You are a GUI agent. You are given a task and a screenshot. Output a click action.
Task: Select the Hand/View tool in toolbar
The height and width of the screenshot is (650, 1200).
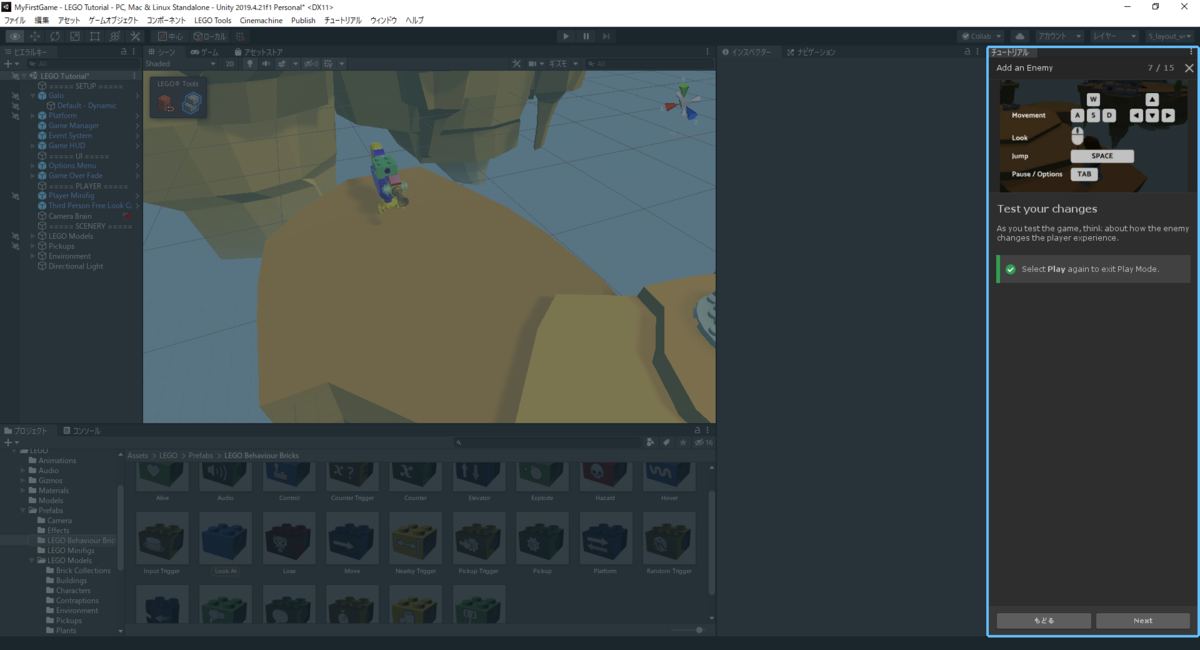click(15, 36)
